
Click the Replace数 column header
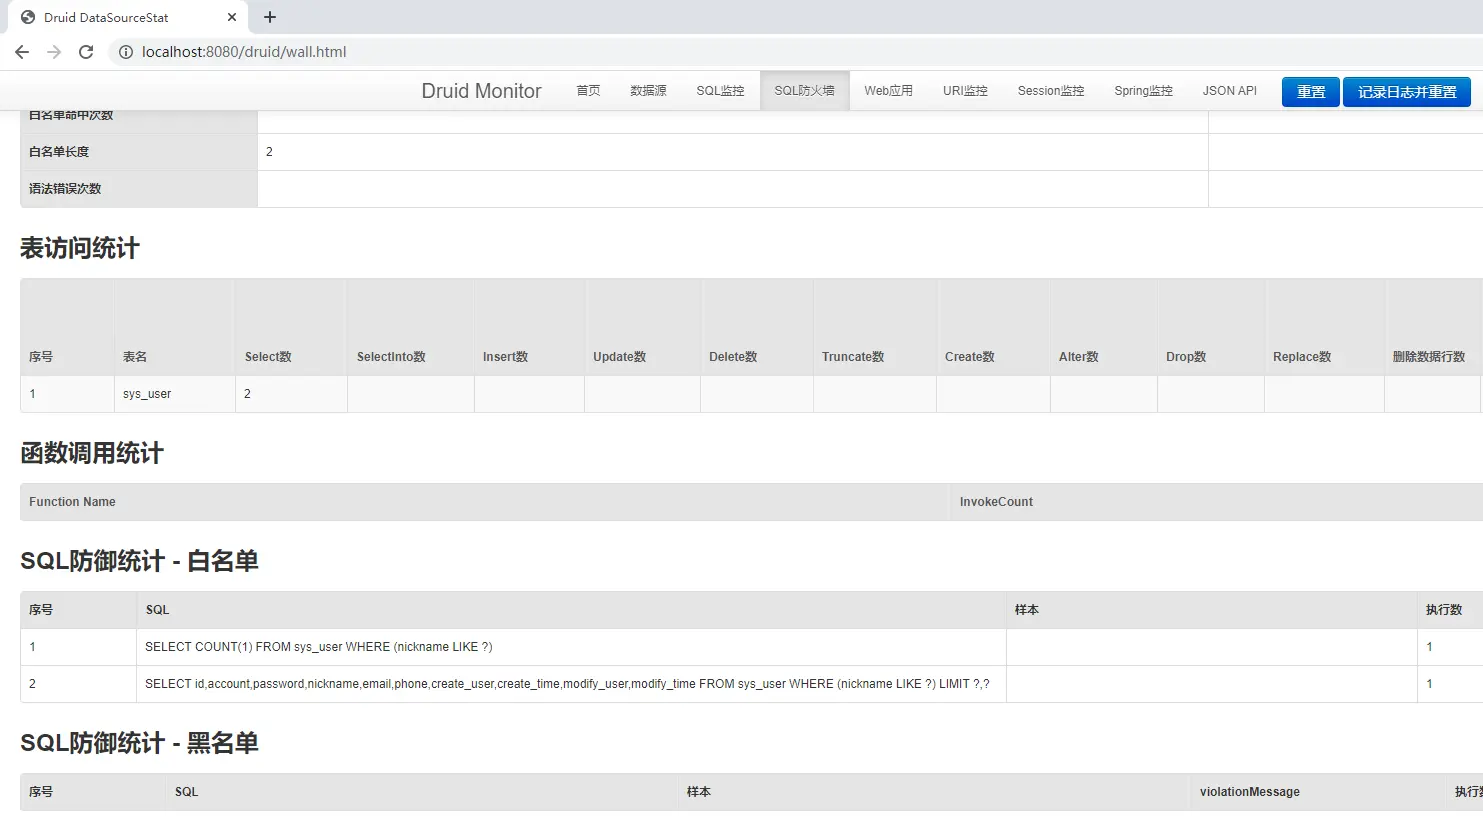click(1302, 357)
